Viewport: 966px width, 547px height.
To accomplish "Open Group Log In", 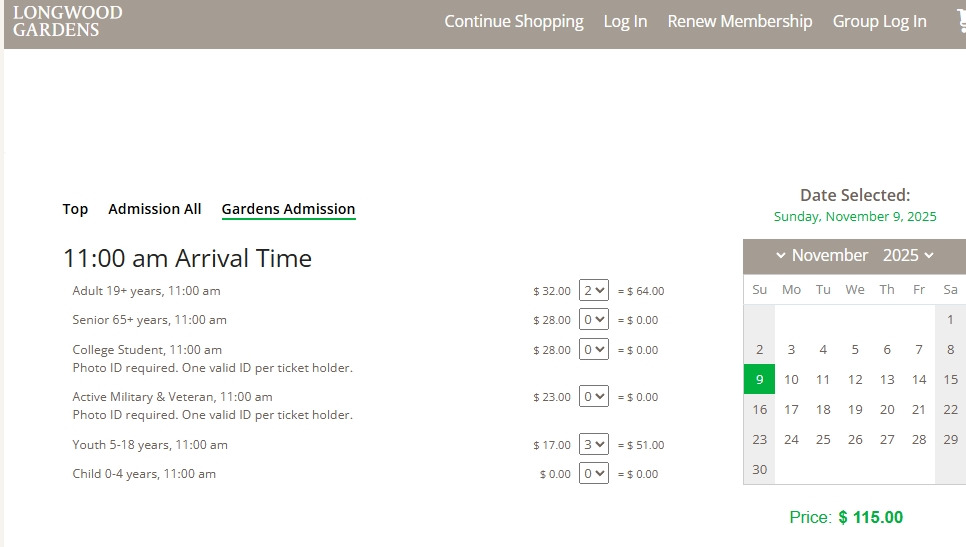I will (x=879, y=22).
